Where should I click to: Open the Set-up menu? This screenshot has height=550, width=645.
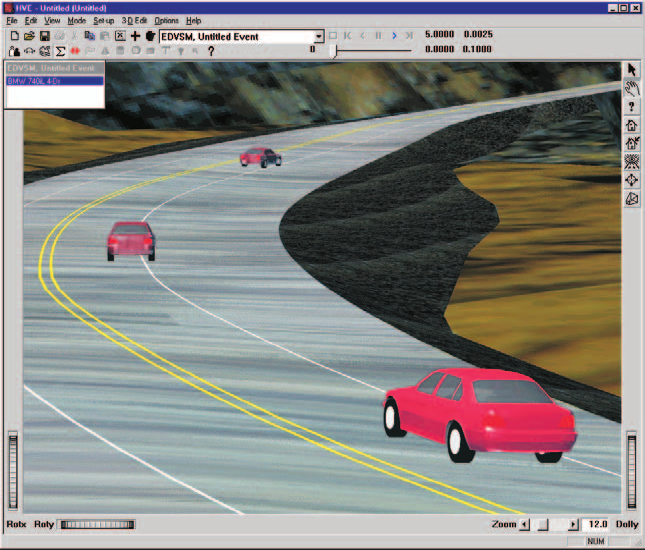point(104,21)
